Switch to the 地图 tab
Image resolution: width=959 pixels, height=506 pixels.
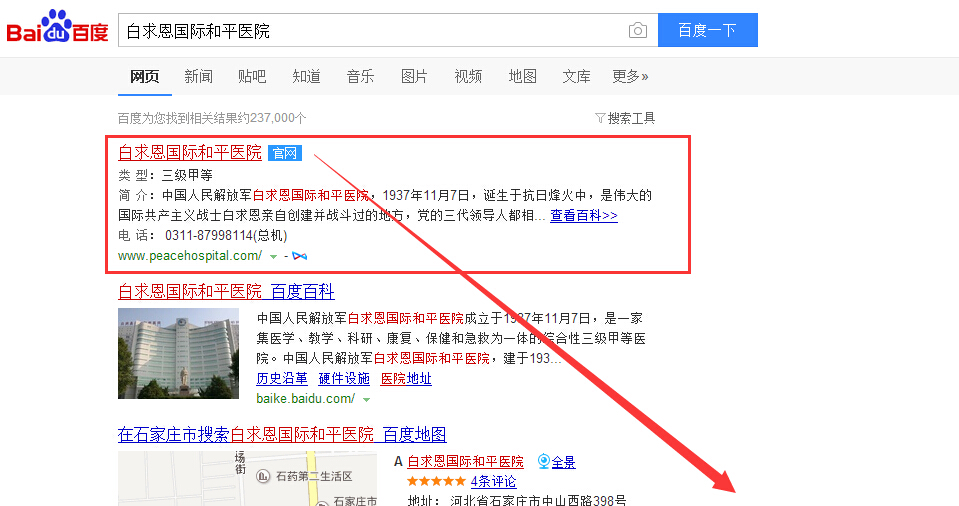pos(522,76)
